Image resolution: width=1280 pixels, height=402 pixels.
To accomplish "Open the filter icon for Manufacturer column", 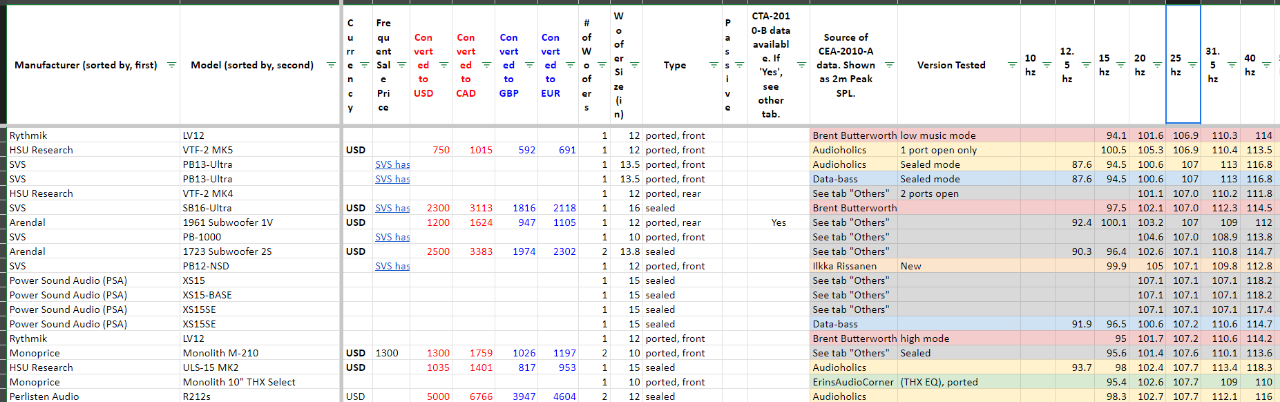I will click(x=170, y=65).
